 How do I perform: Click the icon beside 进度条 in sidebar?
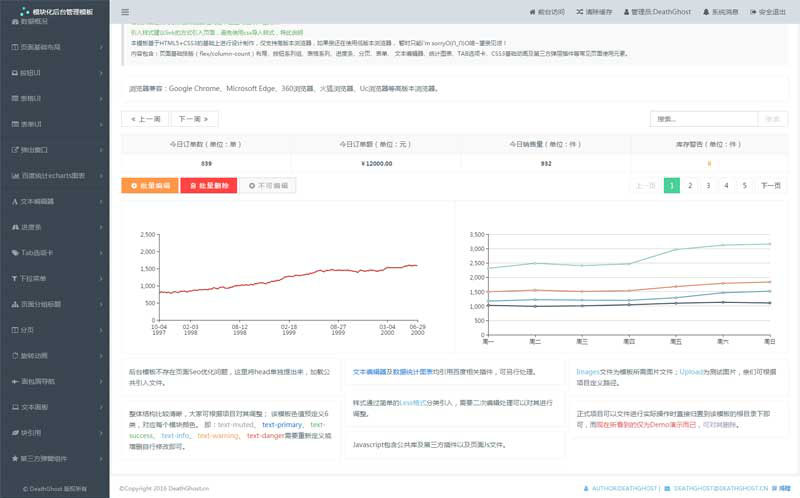tap(15, 227)
